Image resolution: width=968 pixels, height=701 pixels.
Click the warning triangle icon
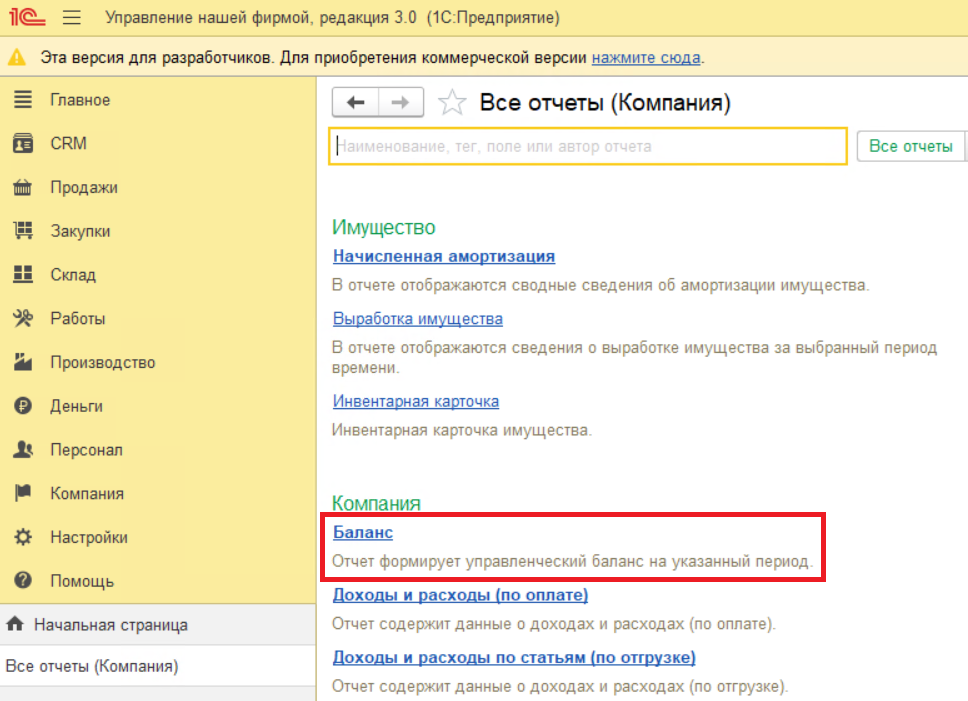[x=17, y=57]
